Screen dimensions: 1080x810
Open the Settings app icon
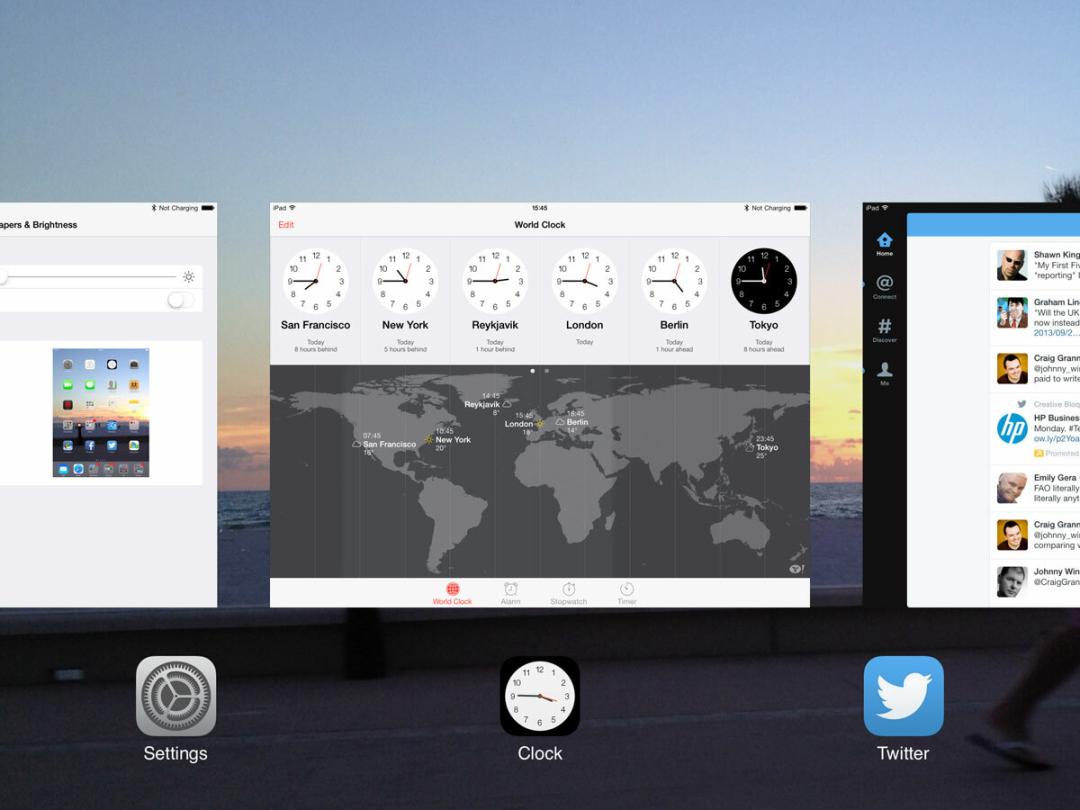pos(176,696)
